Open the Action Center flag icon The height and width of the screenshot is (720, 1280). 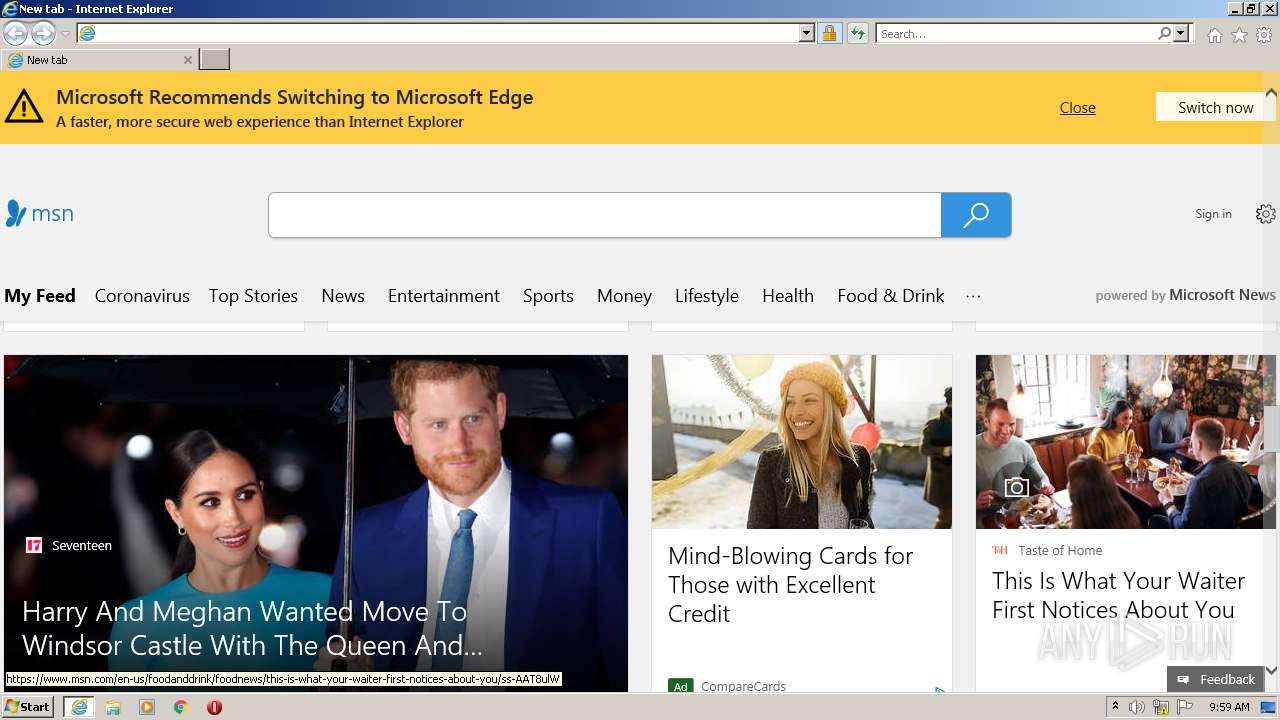[x=1185, y=707]
